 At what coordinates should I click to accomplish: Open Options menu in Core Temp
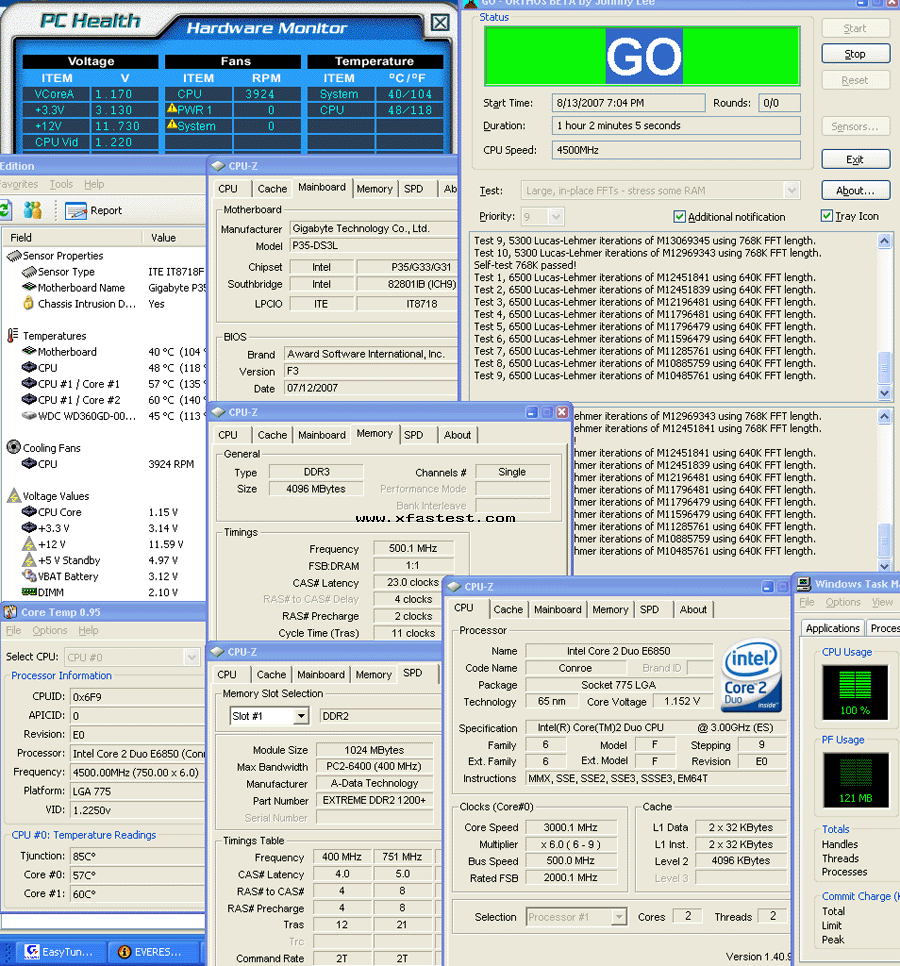pos(50,630)
